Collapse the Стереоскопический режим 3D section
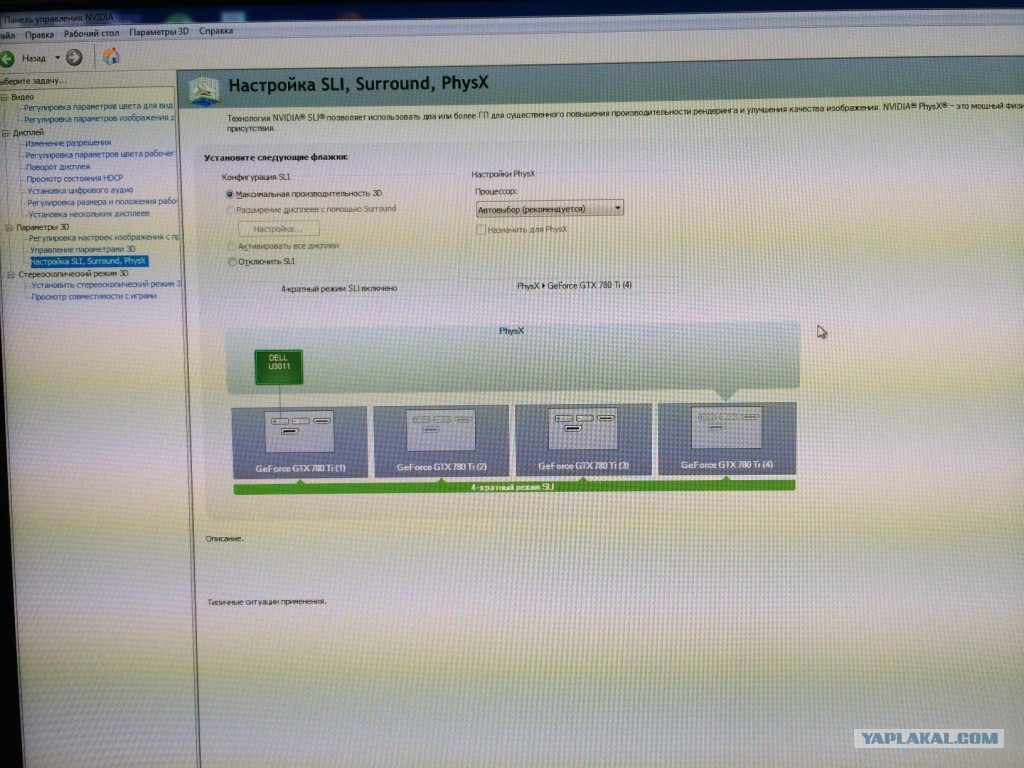This screenshot has height=768, width=1024. 11,274
